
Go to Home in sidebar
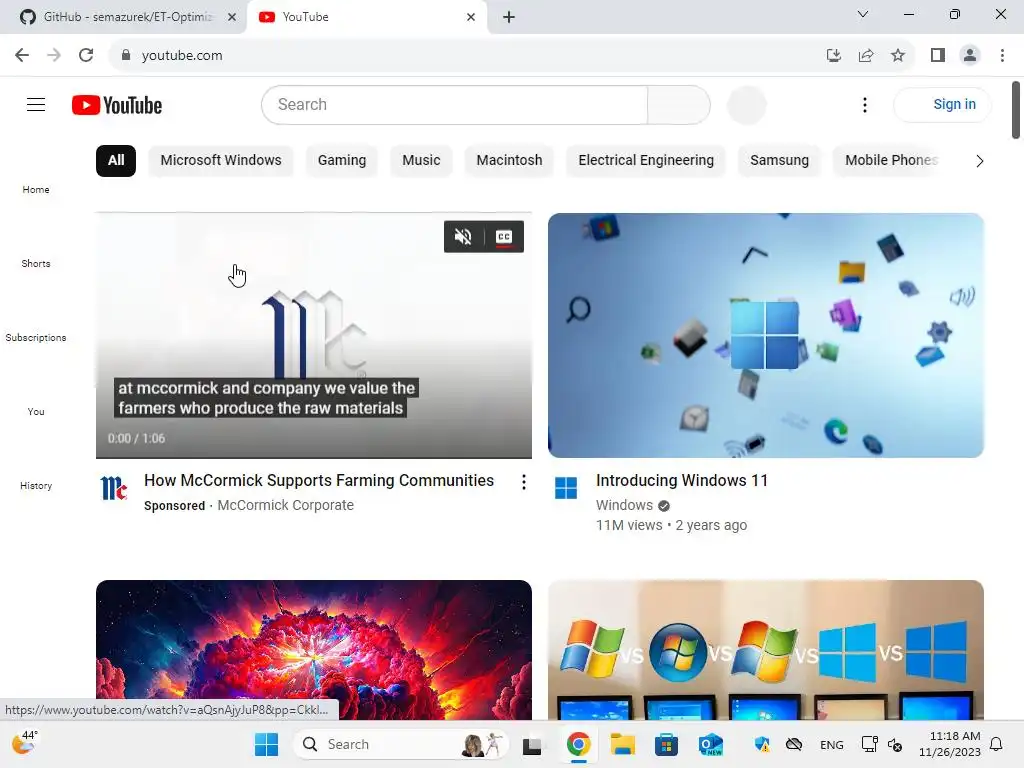click(36, 189)
